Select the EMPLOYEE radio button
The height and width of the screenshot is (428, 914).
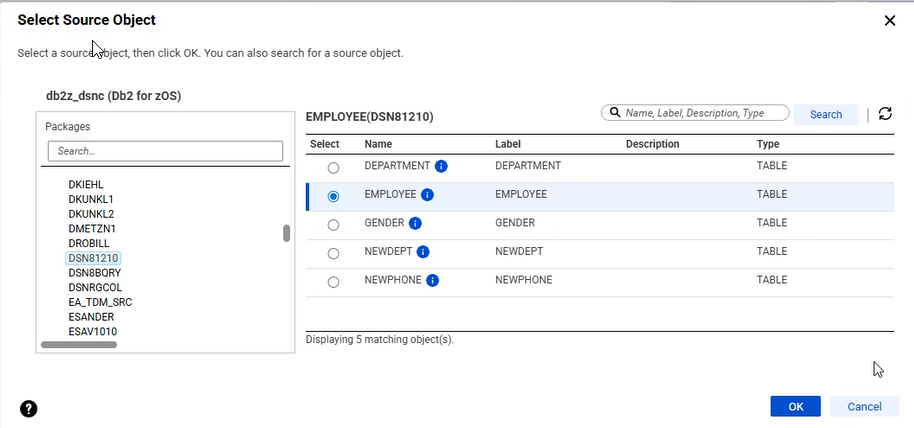coord(333,197)
